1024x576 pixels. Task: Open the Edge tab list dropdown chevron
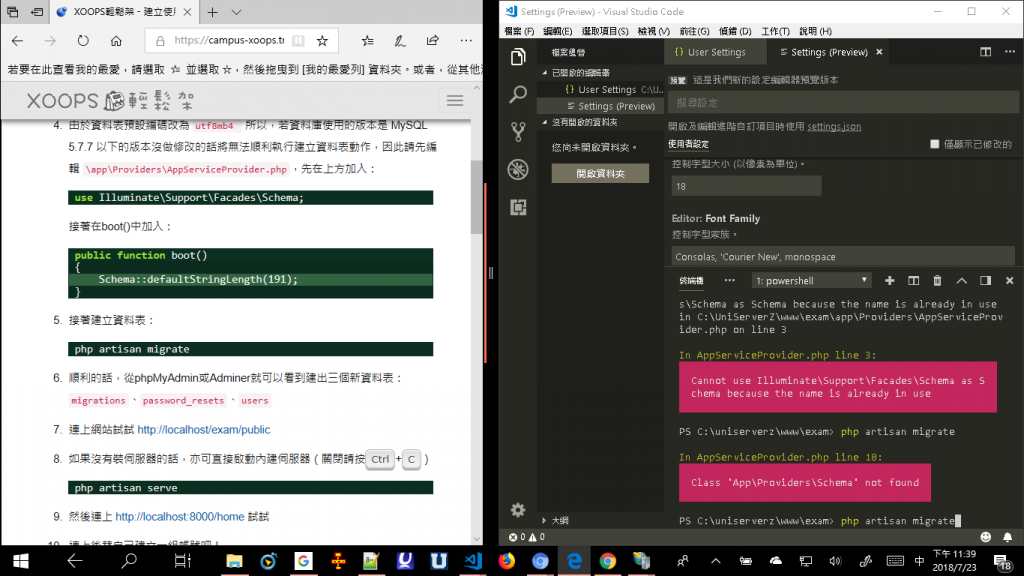coord(236,12)
